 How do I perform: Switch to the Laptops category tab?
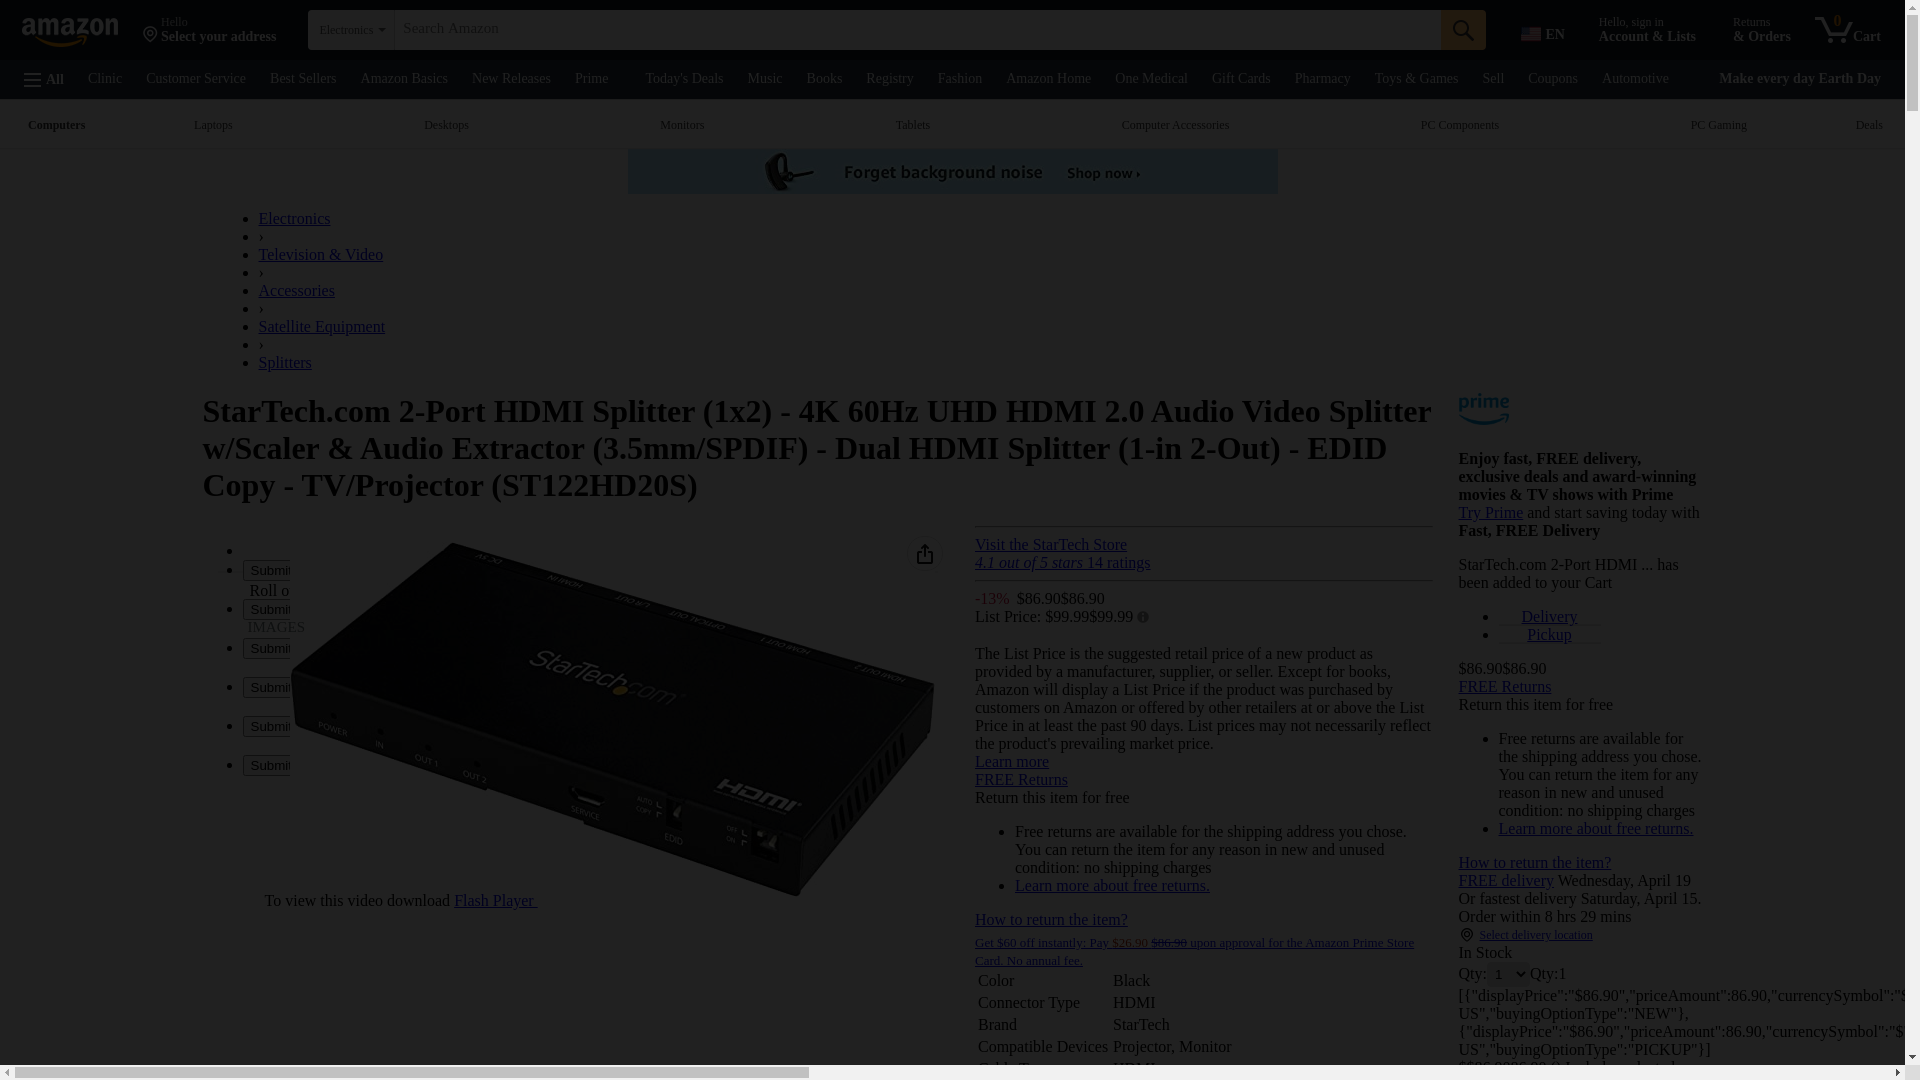[213, 125]
